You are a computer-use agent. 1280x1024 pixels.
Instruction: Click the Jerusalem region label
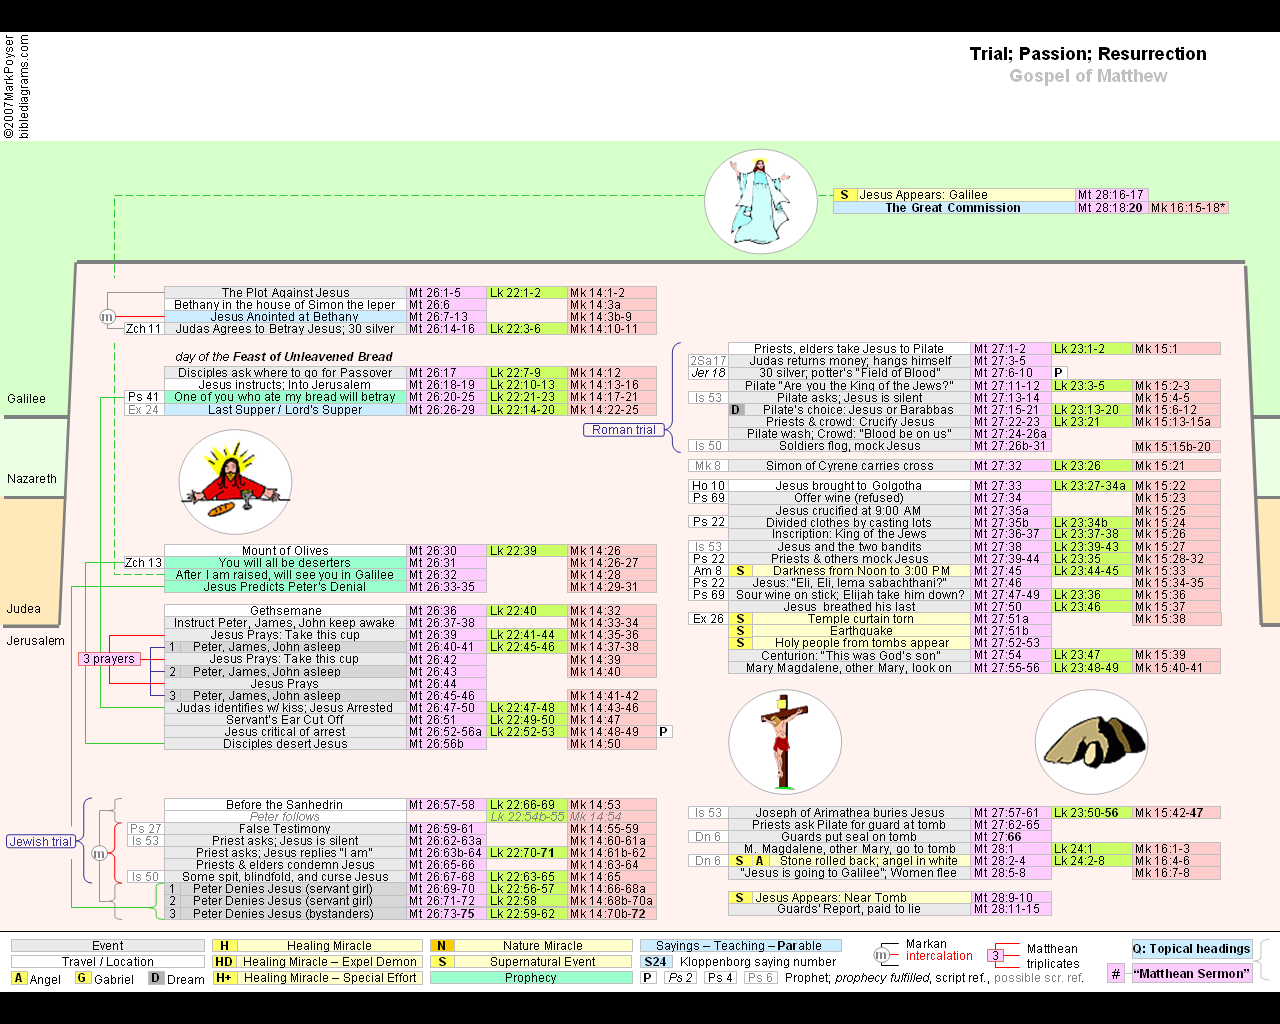(x=36, y=640)
